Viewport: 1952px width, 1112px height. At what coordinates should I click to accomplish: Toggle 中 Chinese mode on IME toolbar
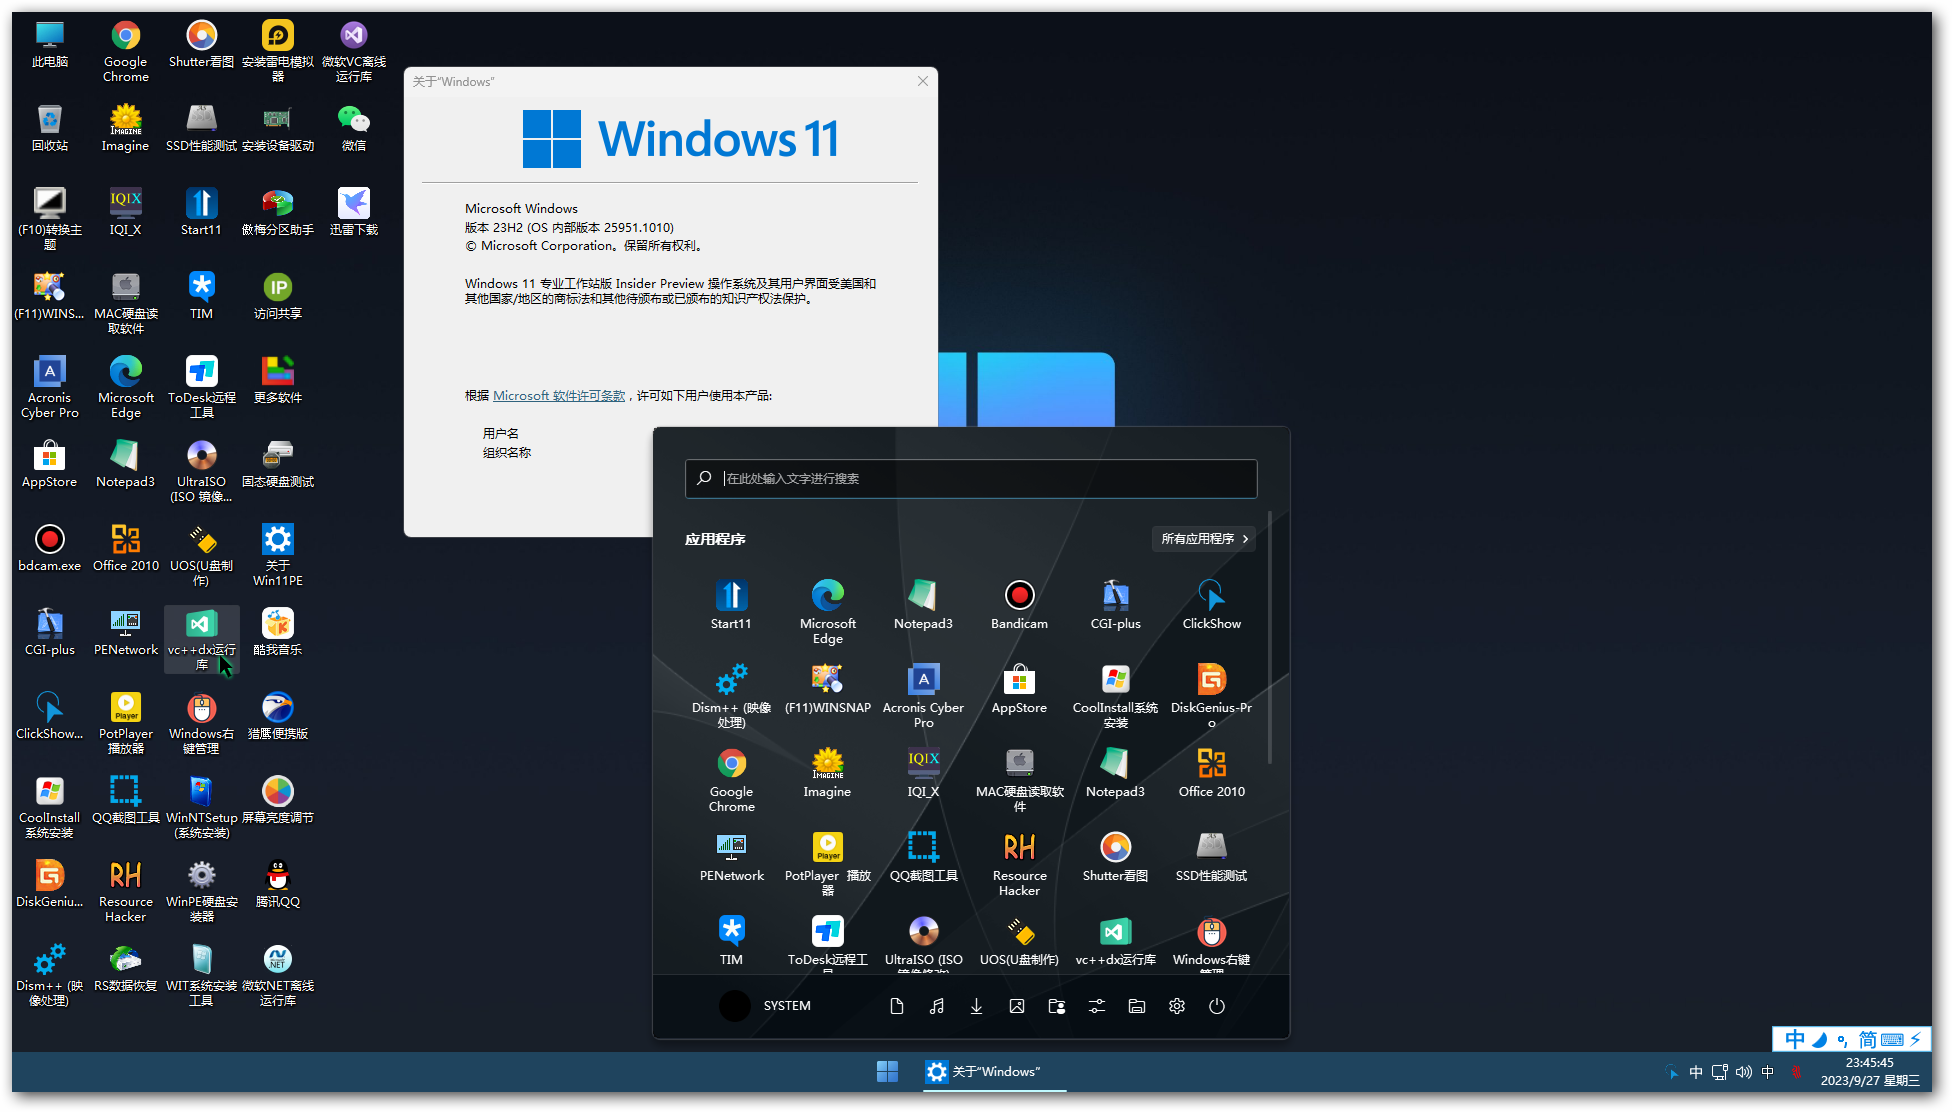(1794, 1040)
